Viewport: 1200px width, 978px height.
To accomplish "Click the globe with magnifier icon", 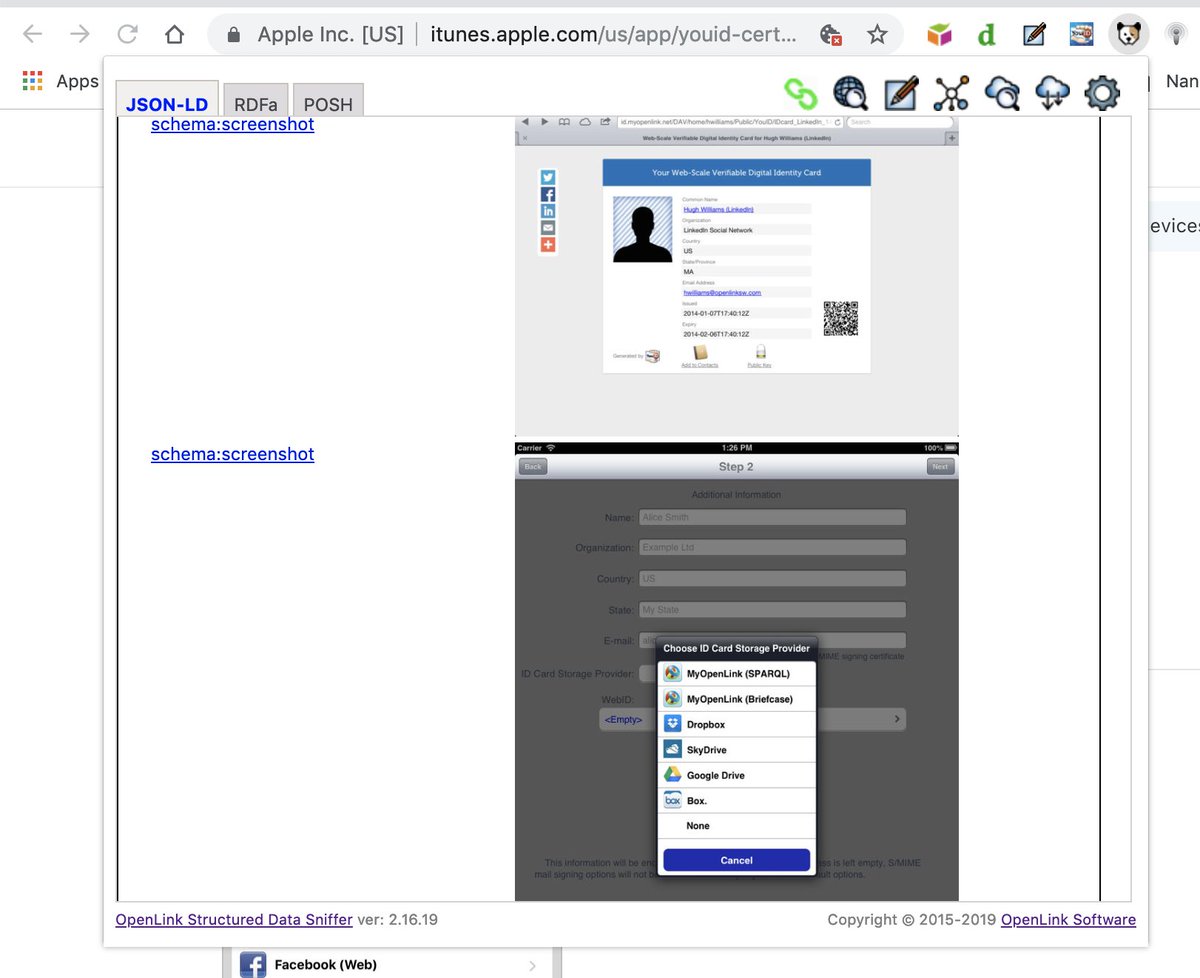I will 851,94.
